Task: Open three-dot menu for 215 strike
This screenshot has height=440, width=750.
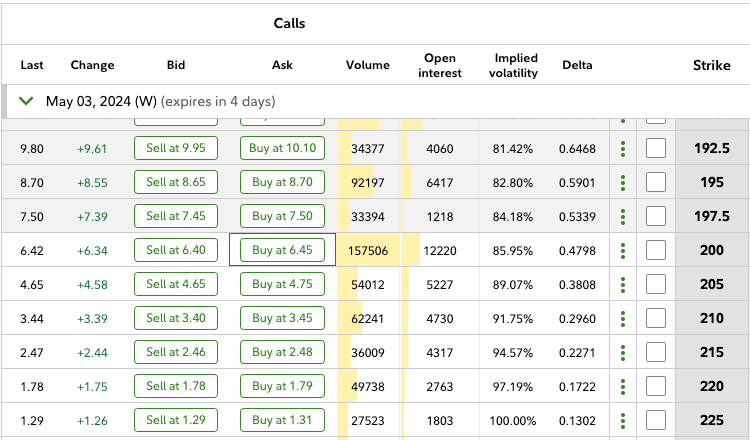Action: (x=623, y=353)
